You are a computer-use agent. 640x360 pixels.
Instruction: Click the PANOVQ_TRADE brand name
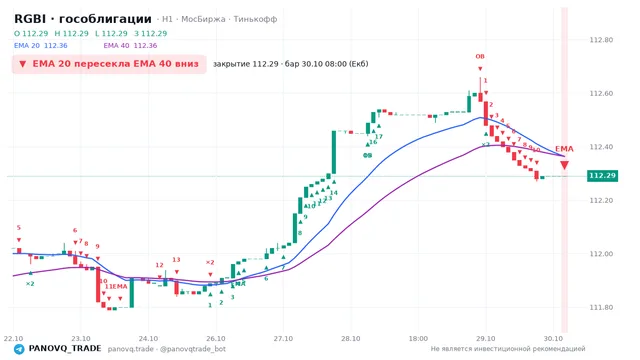pyautogui.click(x=65, y=349)
